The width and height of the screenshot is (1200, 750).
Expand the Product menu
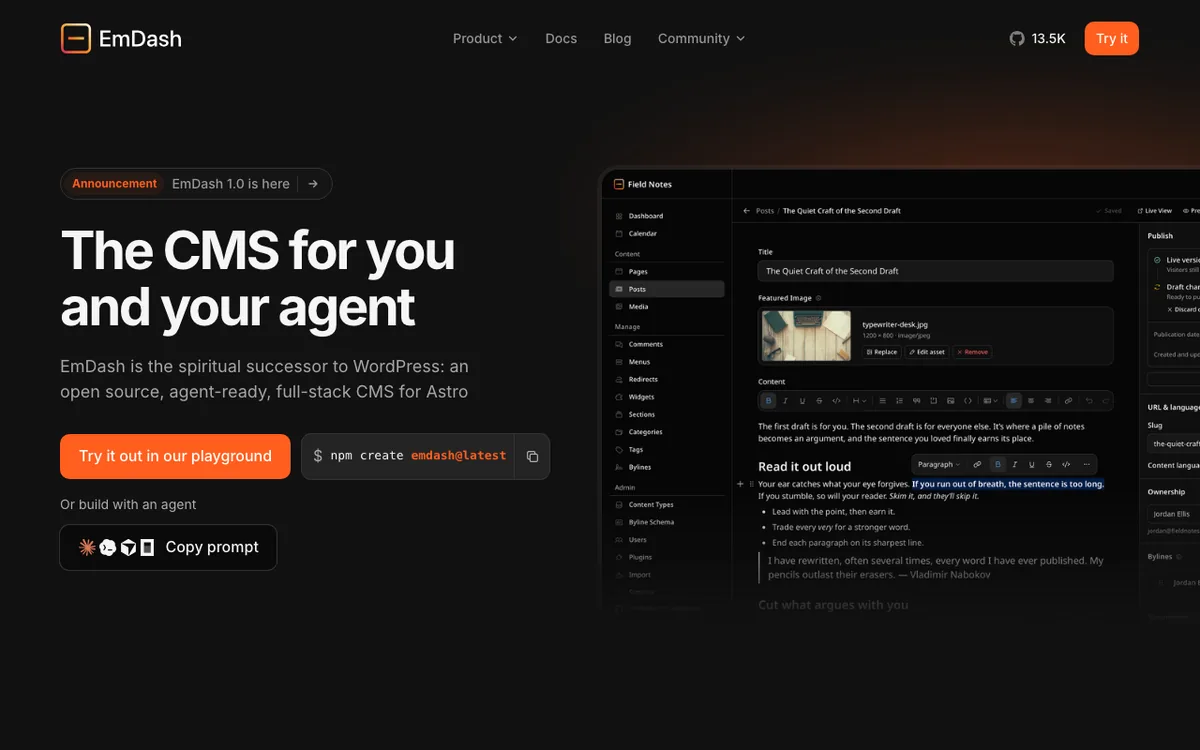485,39
